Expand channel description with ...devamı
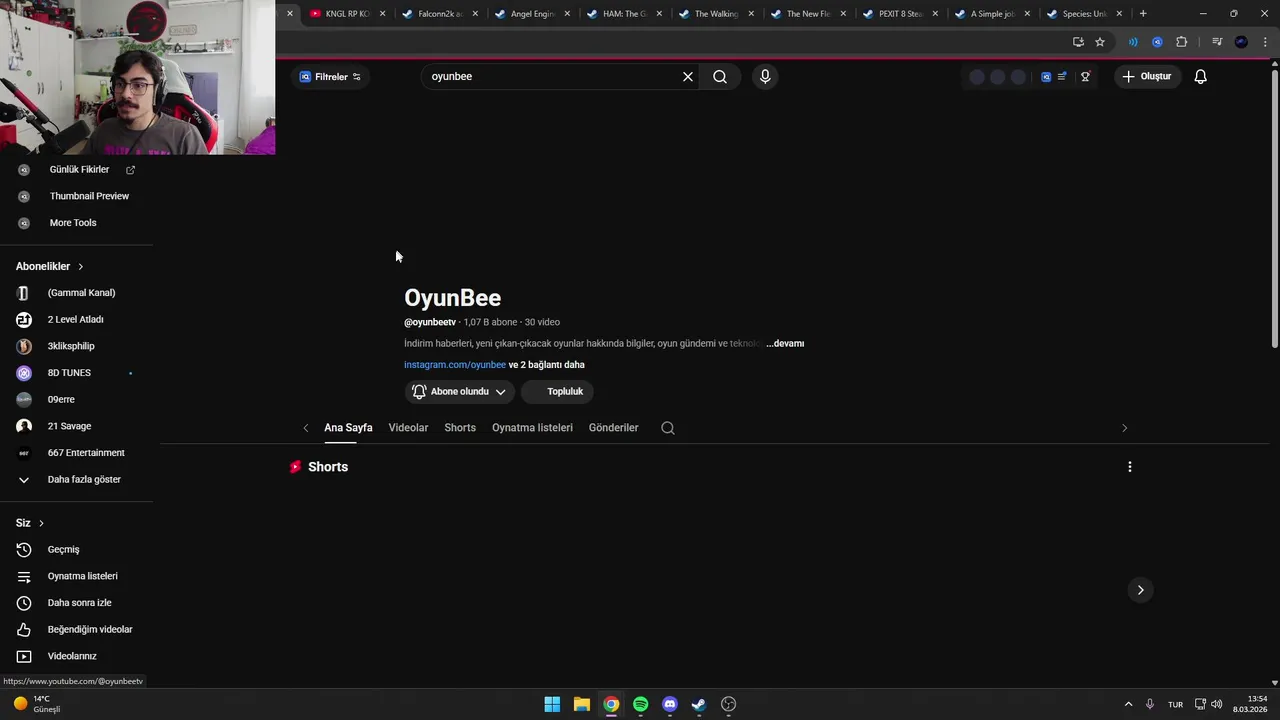The image size is (1280, 720). click(785, 344)
